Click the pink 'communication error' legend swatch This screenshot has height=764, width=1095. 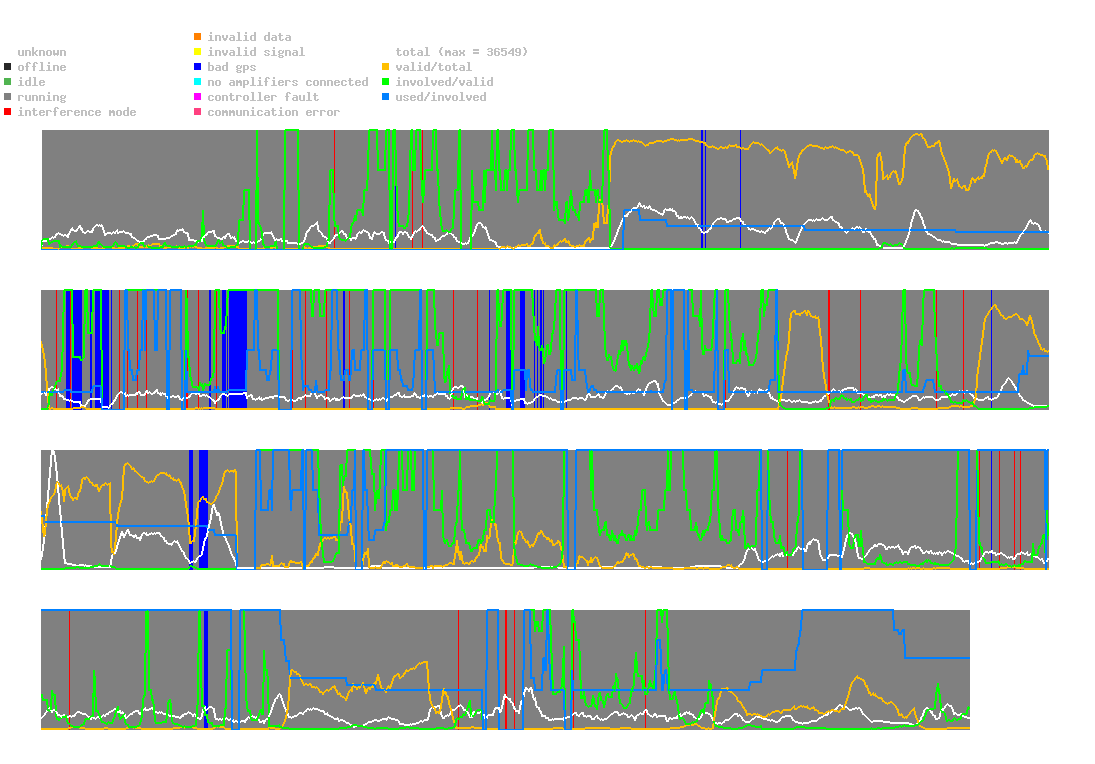tap(198, 112)
